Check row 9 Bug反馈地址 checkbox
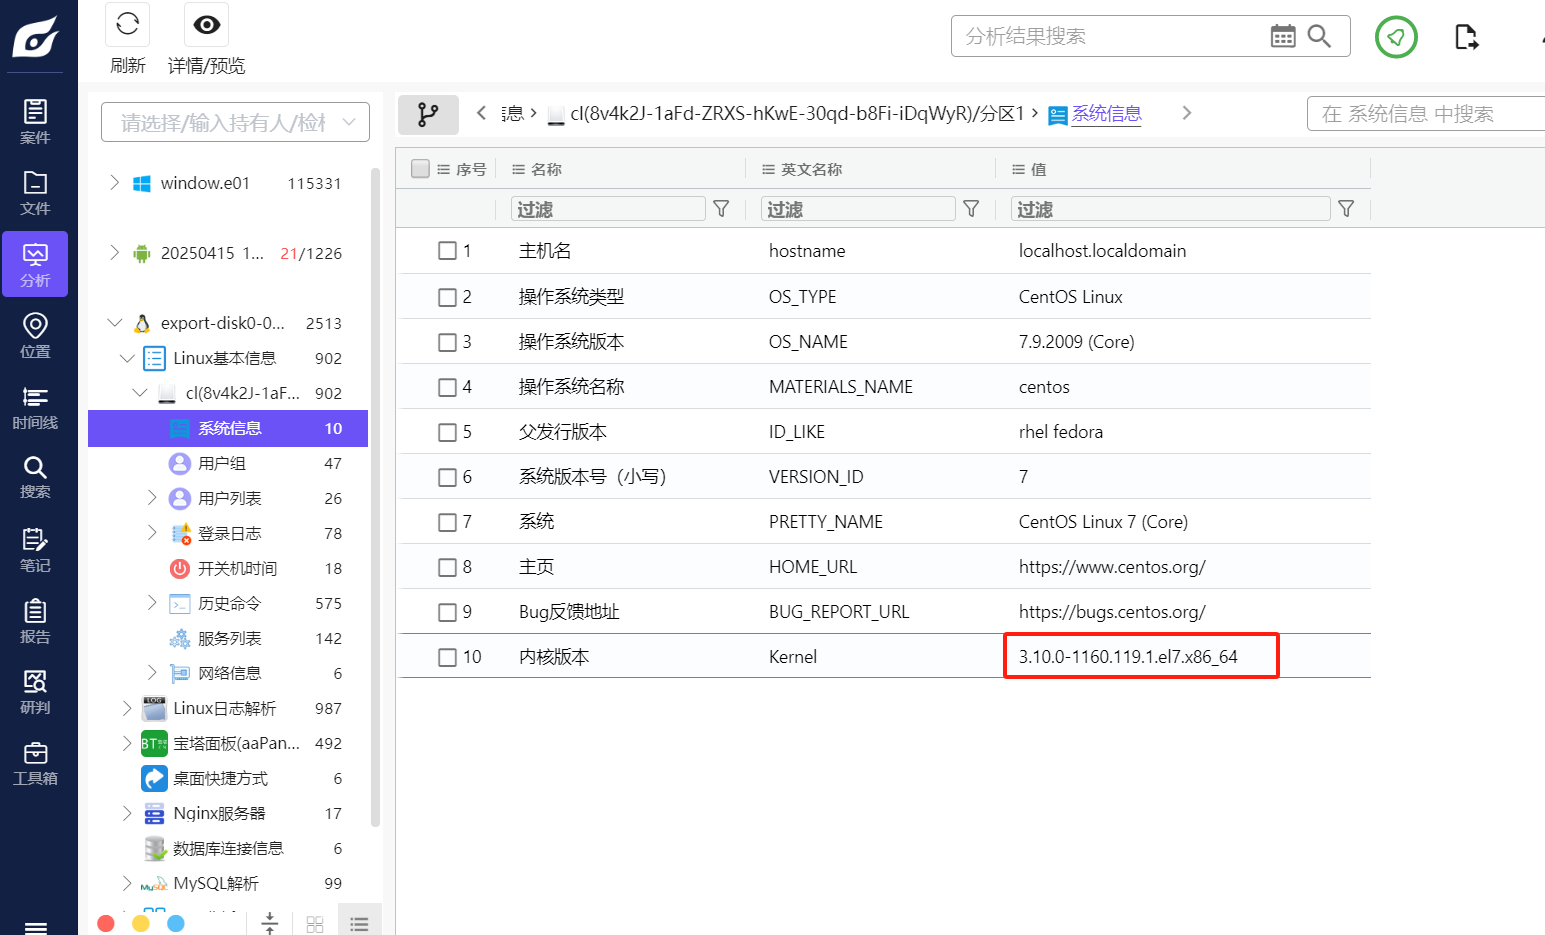The image size is (1545, 935). coord(448,612)
